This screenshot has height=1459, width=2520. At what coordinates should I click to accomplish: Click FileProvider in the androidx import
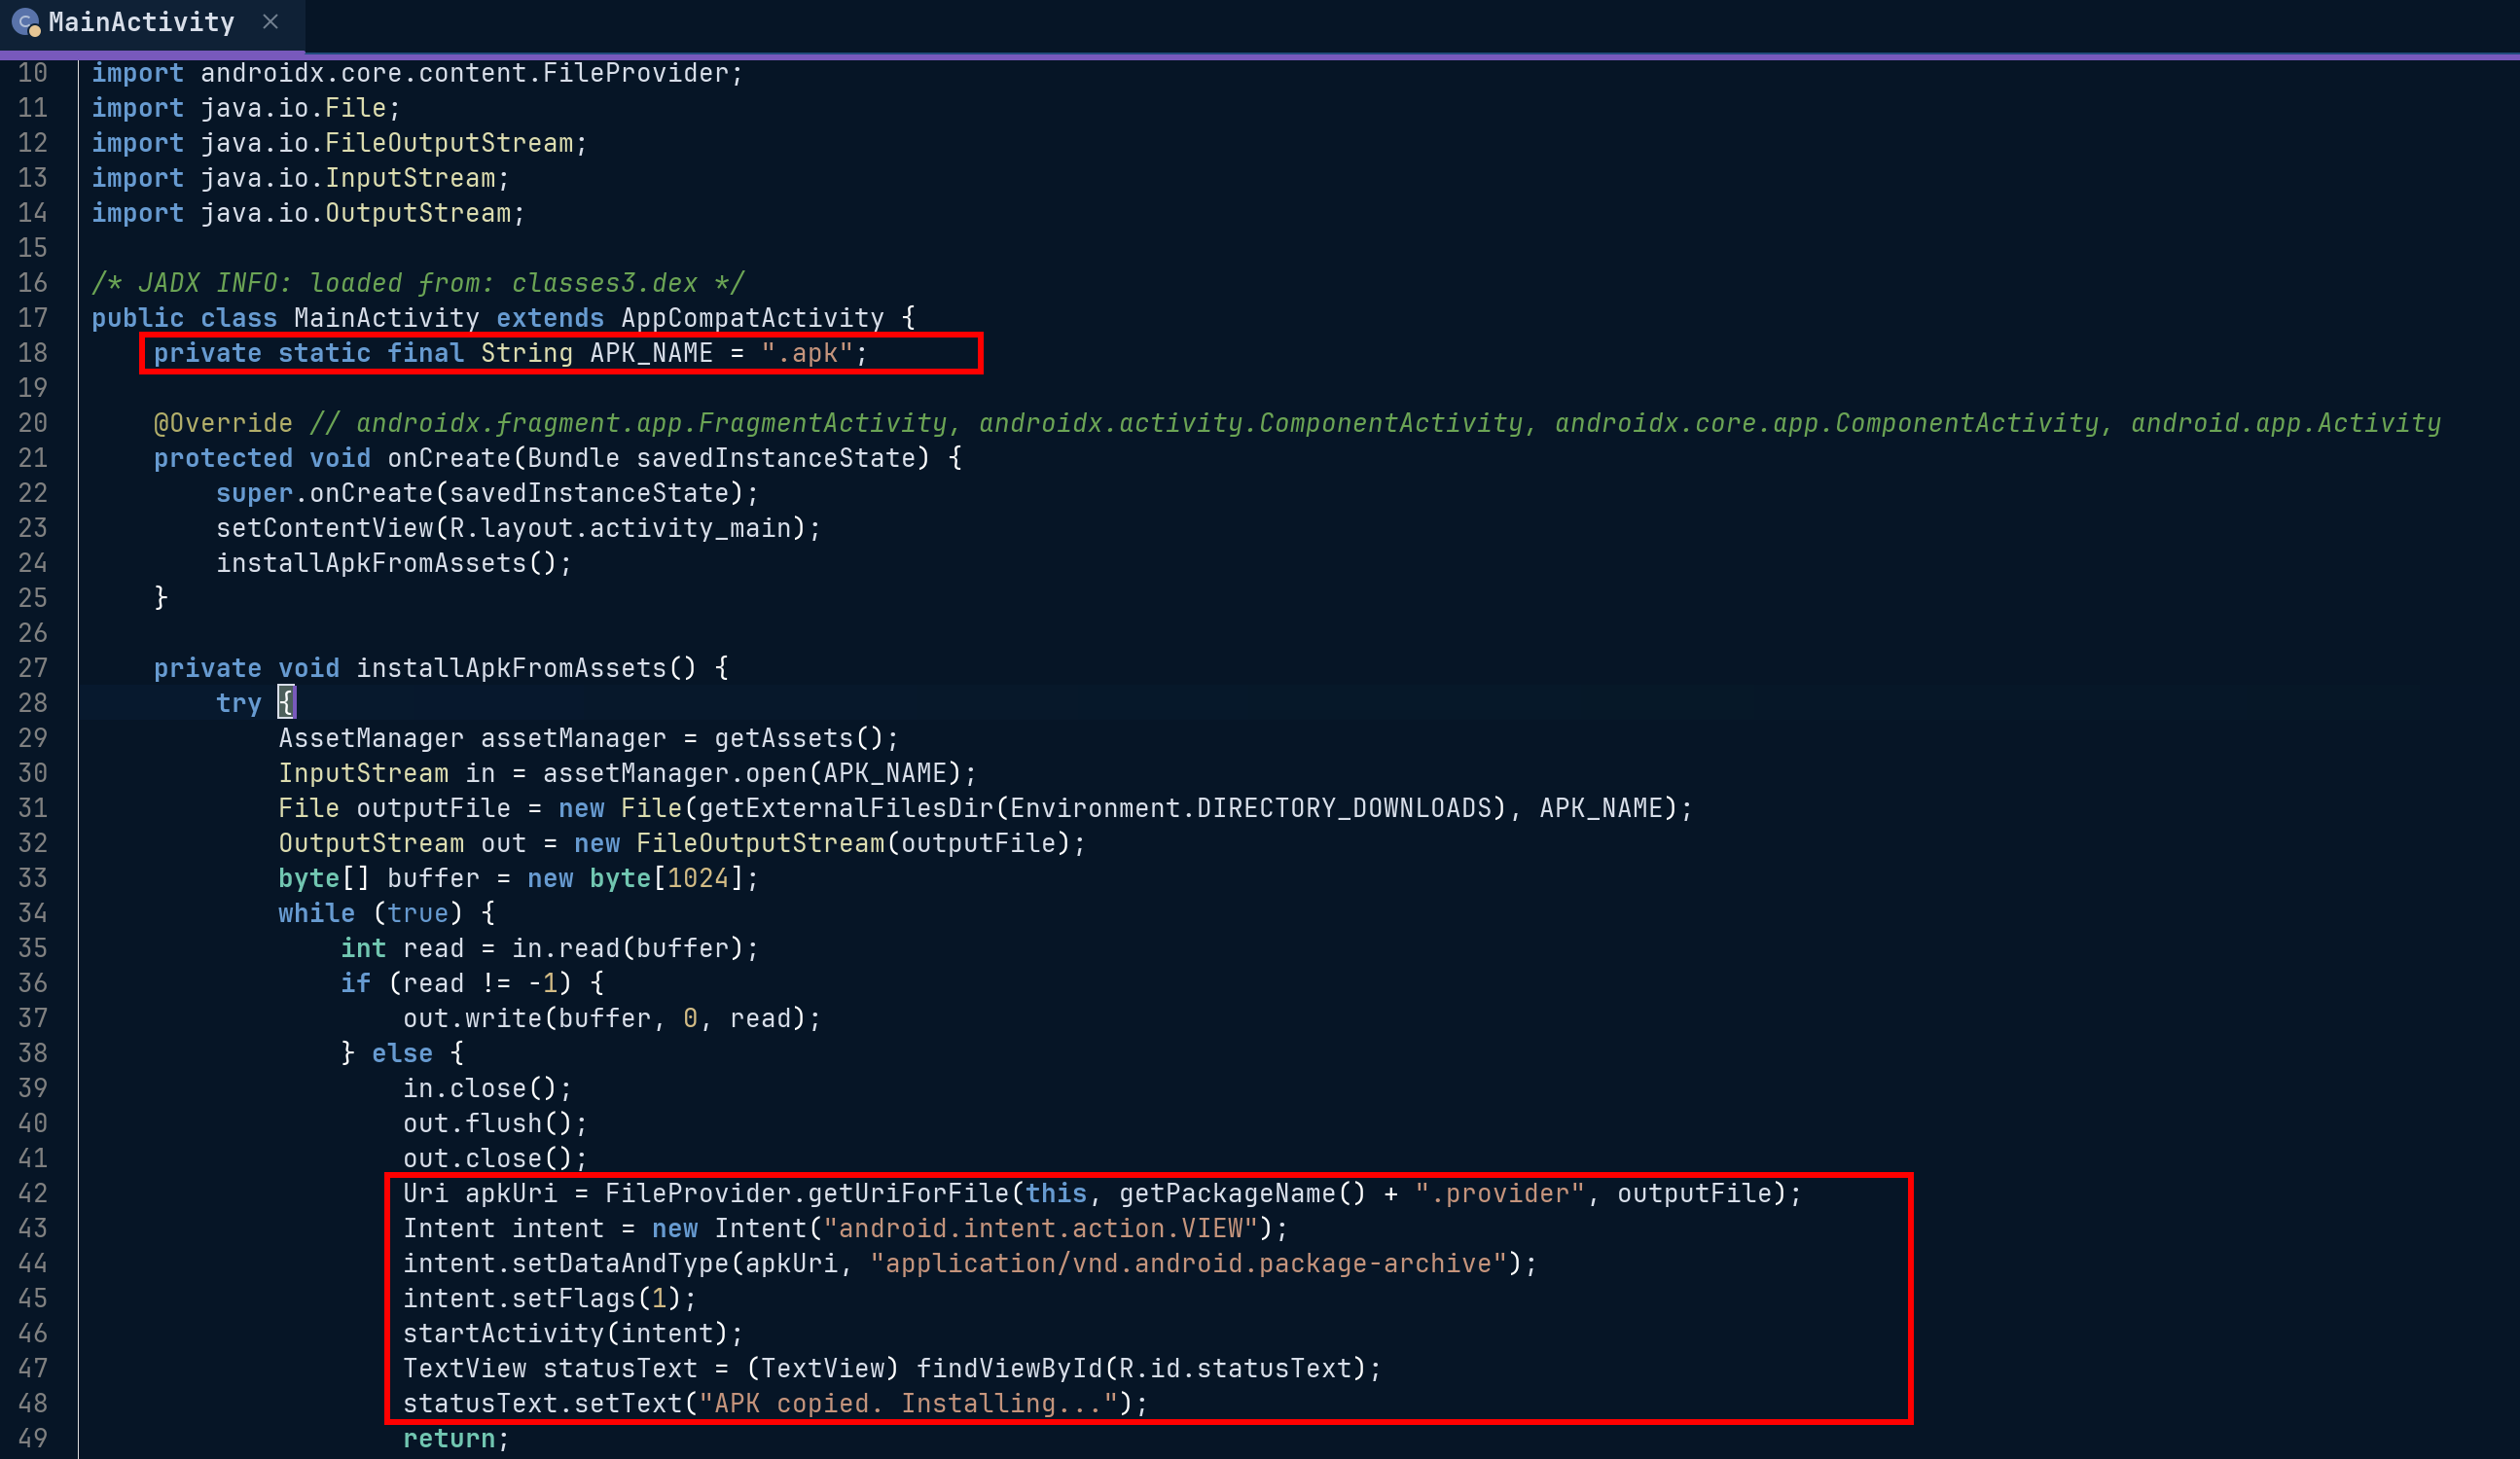tap(635, 73)
